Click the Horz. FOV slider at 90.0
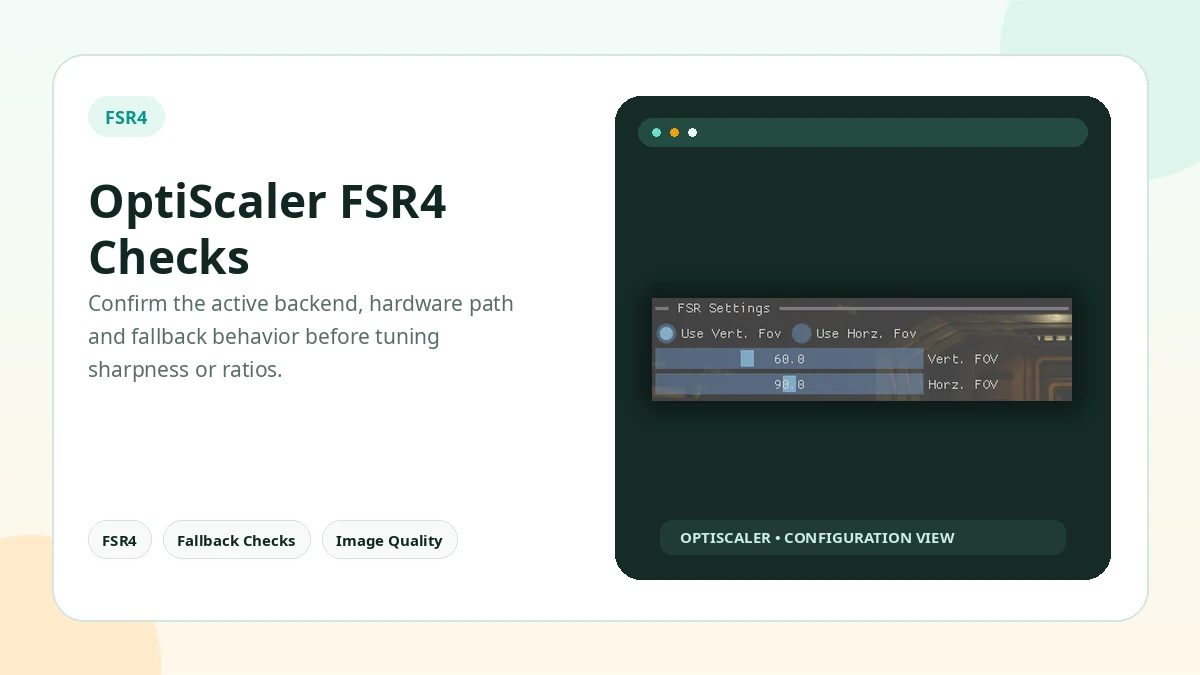This screenshot has width=1200, height=675. pos(789,384)
